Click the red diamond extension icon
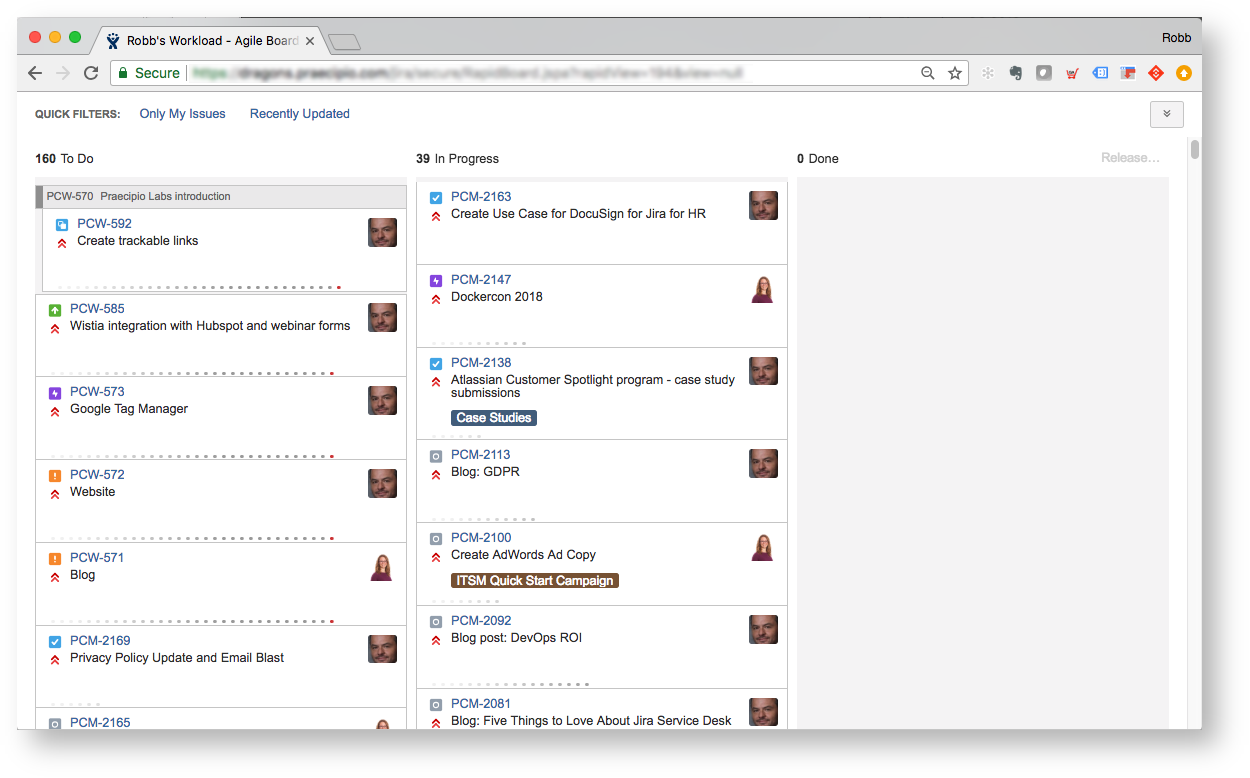The image size is (1250, 778). [1156, 73]
